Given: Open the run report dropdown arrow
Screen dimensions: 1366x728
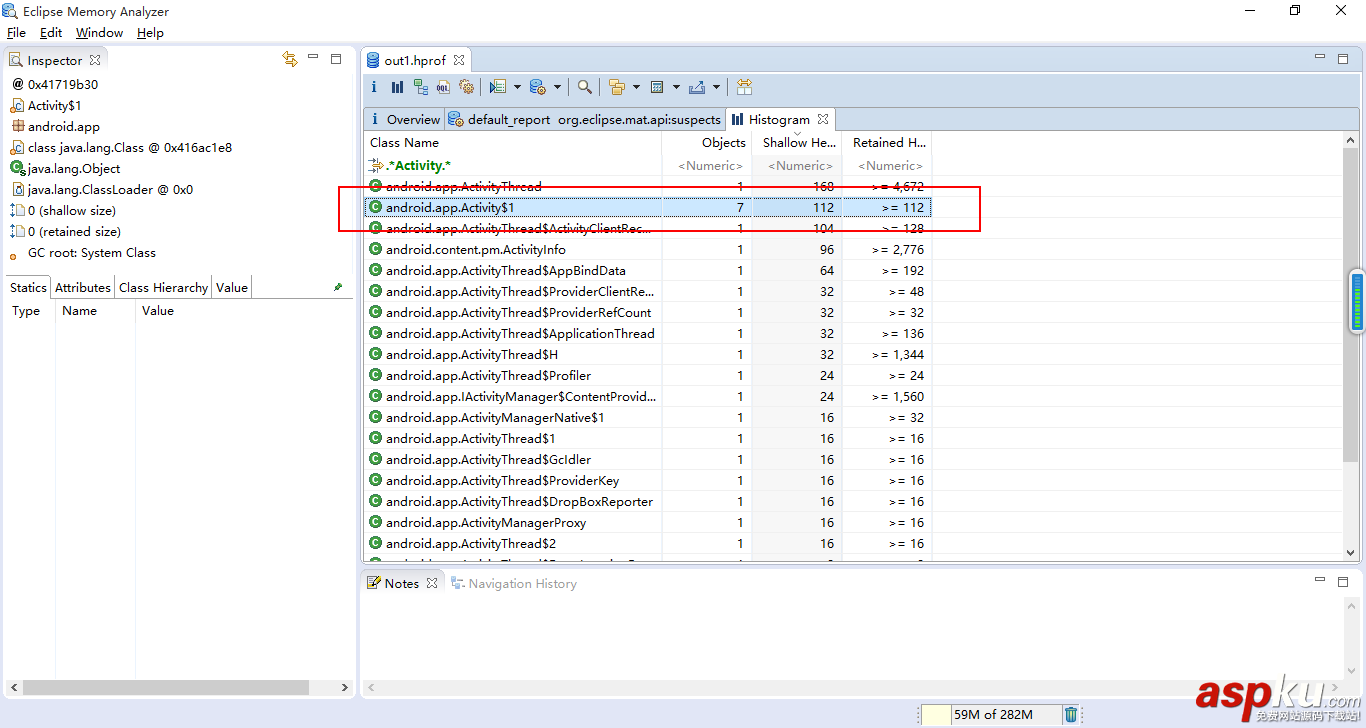Looking at the screenshot, I should (x=517, y=87).
